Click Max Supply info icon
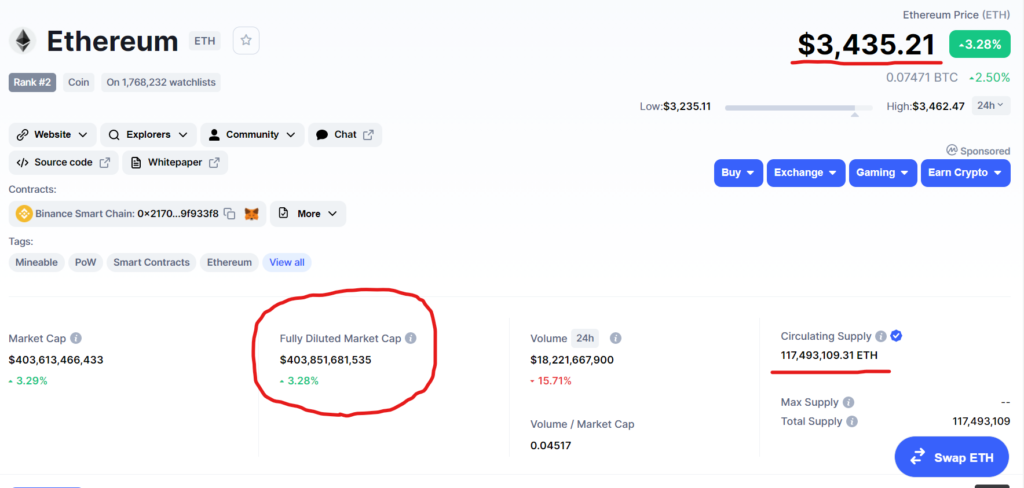Viewport: 1024px width, 488px height. pos(848,402)
